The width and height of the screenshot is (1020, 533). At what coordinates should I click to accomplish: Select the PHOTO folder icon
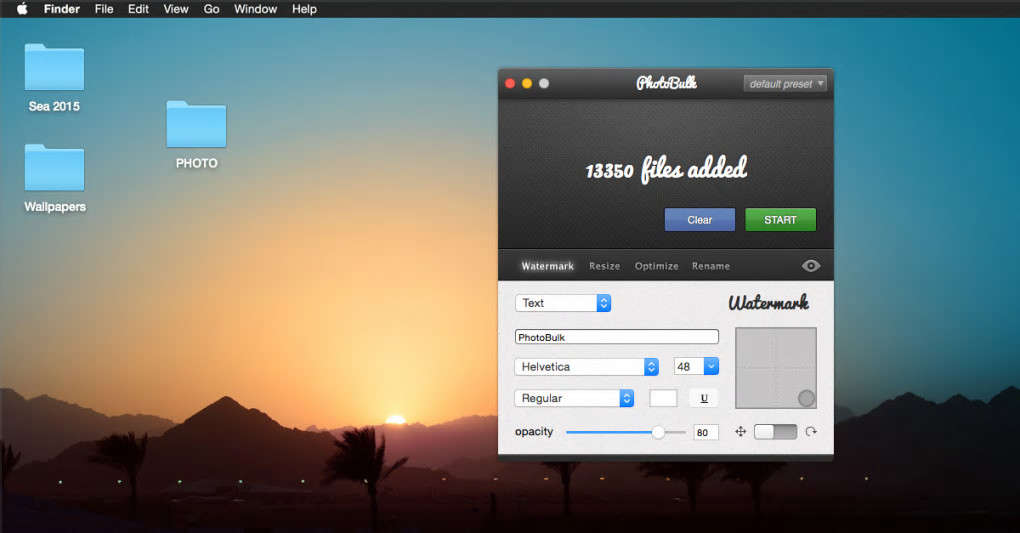(x=196, y=124)
